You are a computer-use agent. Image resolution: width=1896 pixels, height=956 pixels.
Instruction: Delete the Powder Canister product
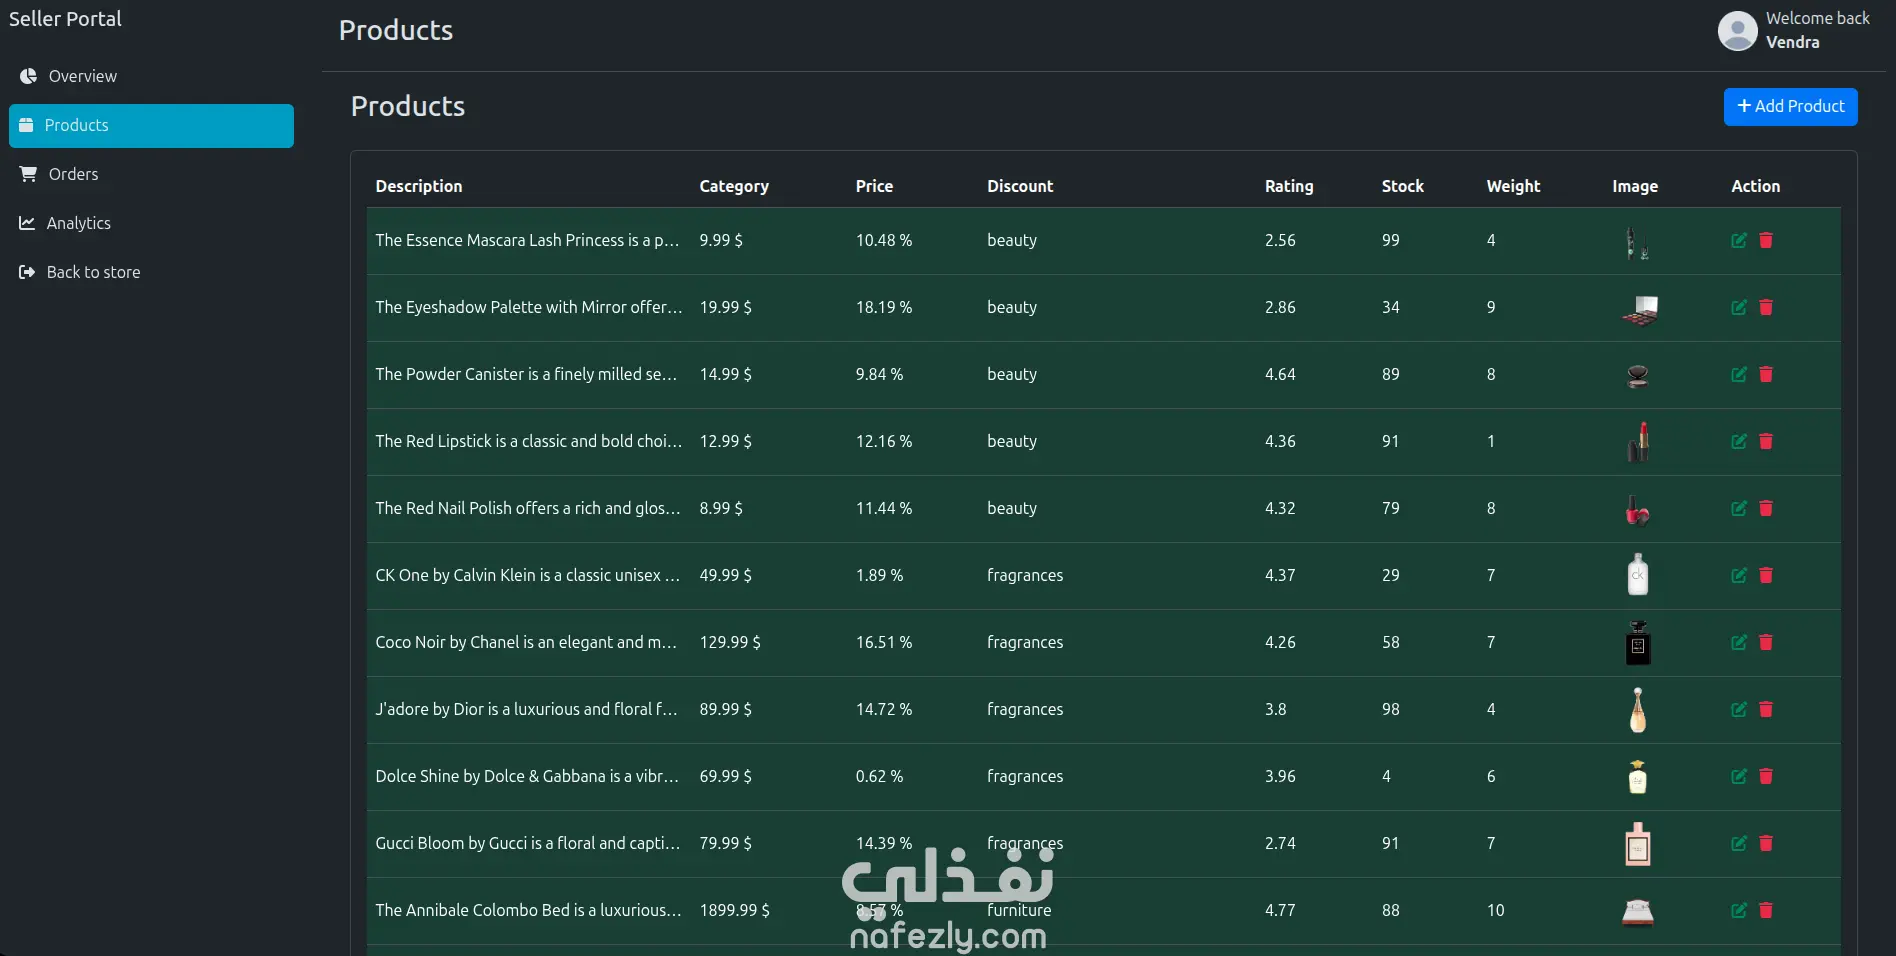1766,374
